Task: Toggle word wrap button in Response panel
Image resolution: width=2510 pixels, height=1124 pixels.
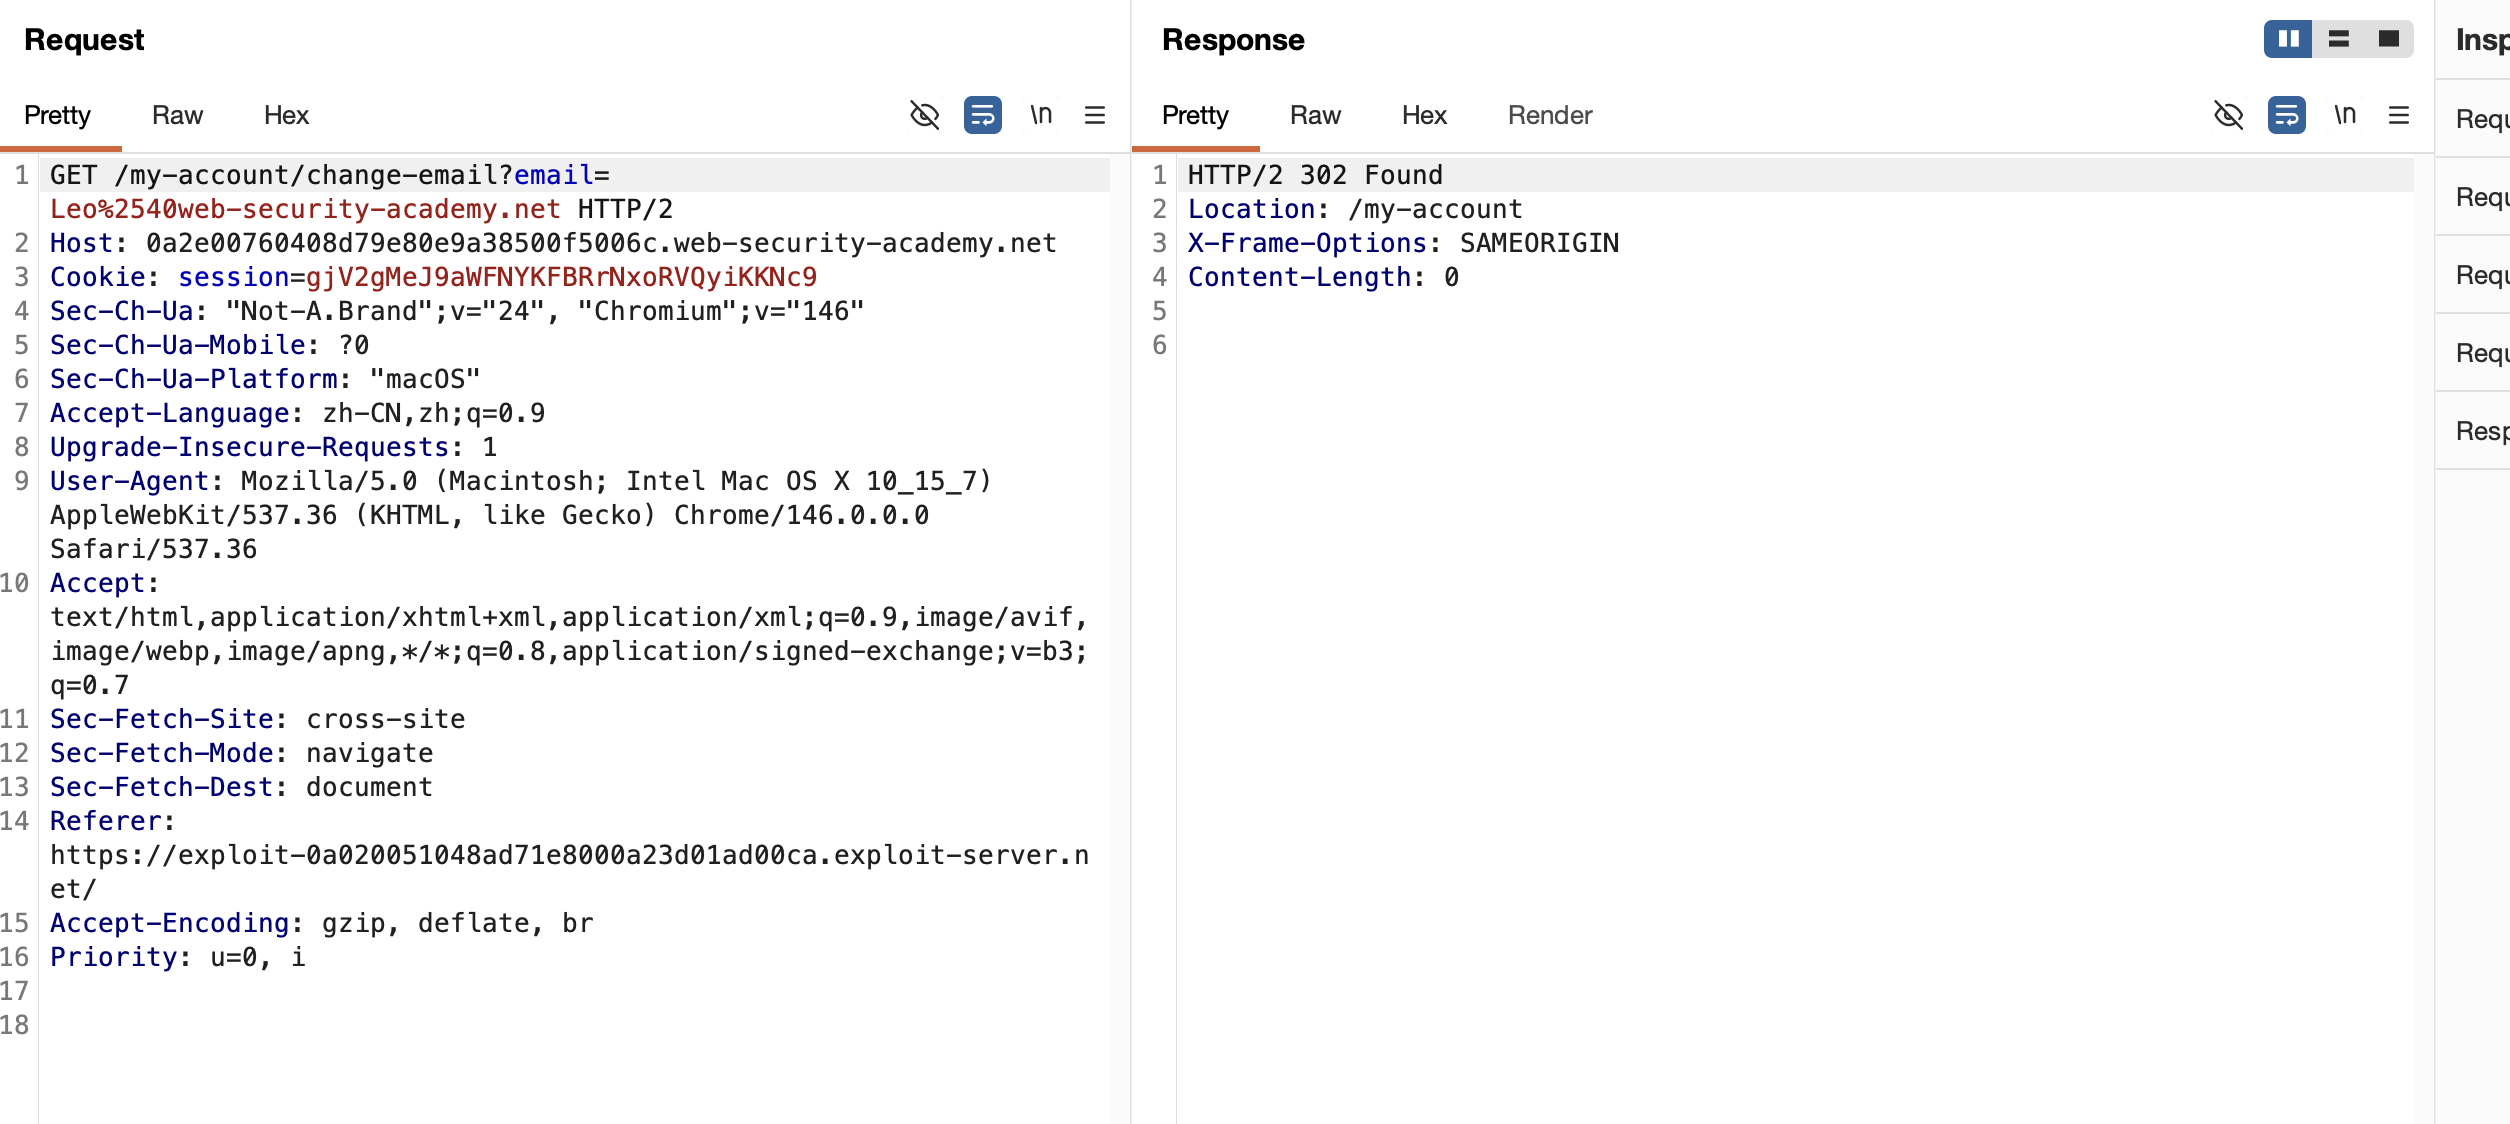Action: coord(2286,115)
